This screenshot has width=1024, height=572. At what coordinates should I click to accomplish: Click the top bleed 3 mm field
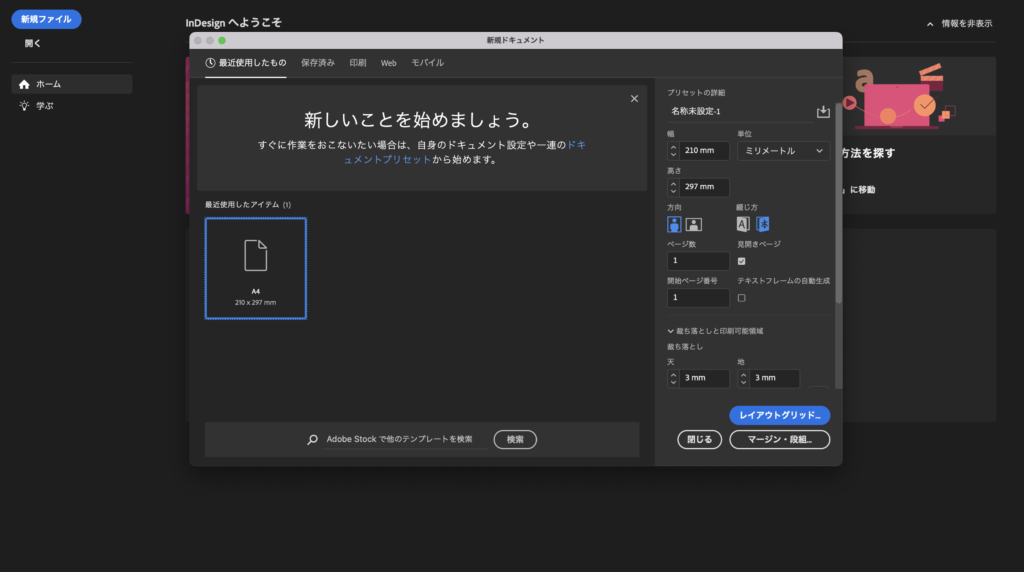click(x=704, y=378)
